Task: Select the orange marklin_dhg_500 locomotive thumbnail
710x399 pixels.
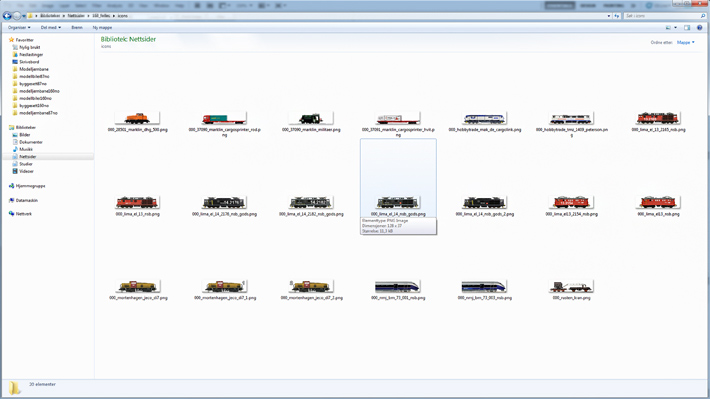Action: pos(137,118)
